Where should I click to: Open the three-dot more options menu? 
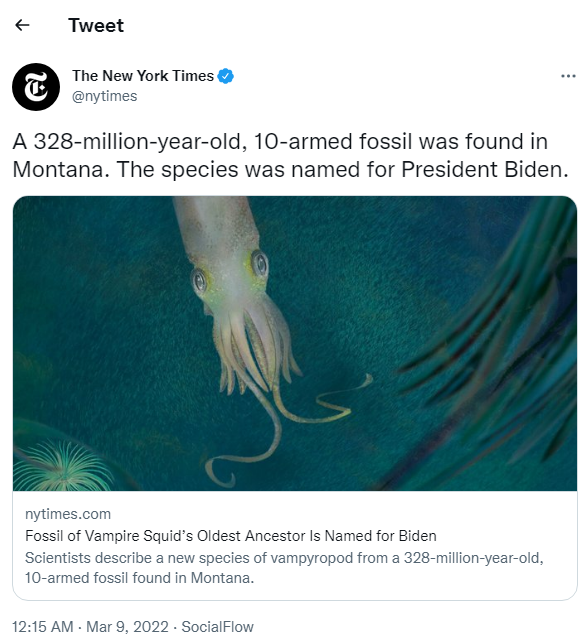pos(568,76)
